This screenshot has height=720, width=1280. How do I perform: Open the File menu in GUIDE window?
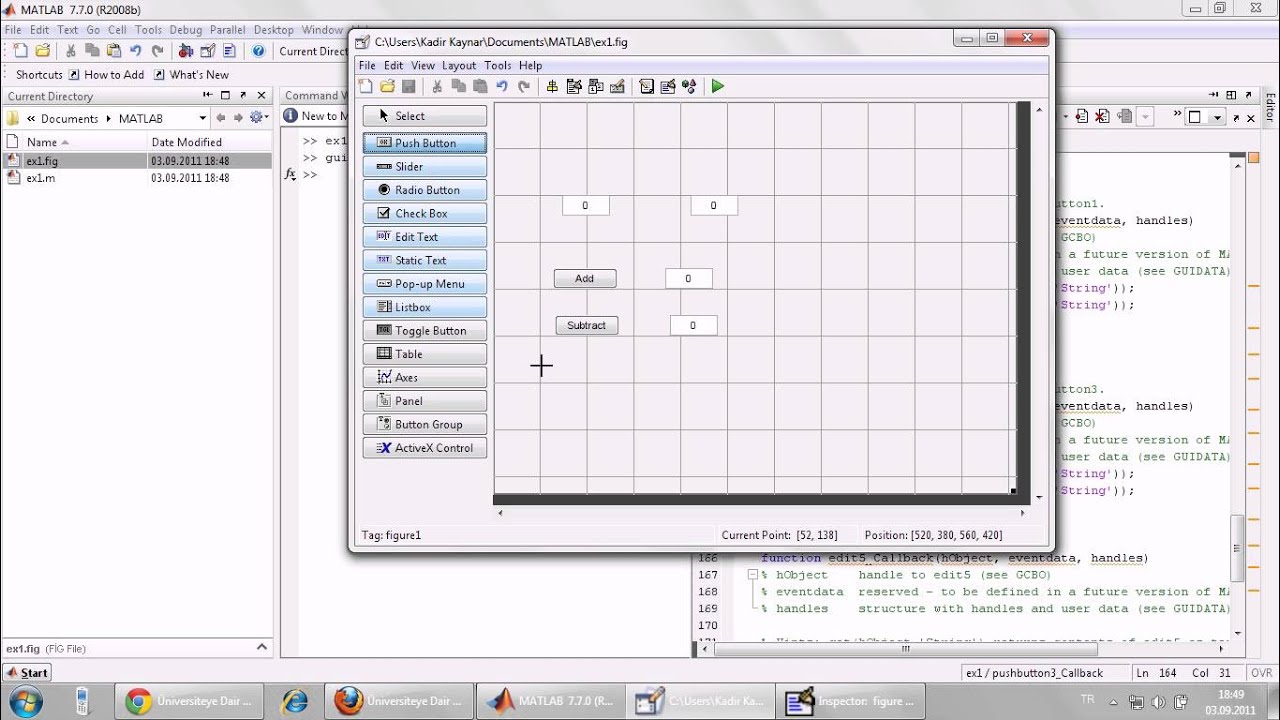click(x=367, y=66)
